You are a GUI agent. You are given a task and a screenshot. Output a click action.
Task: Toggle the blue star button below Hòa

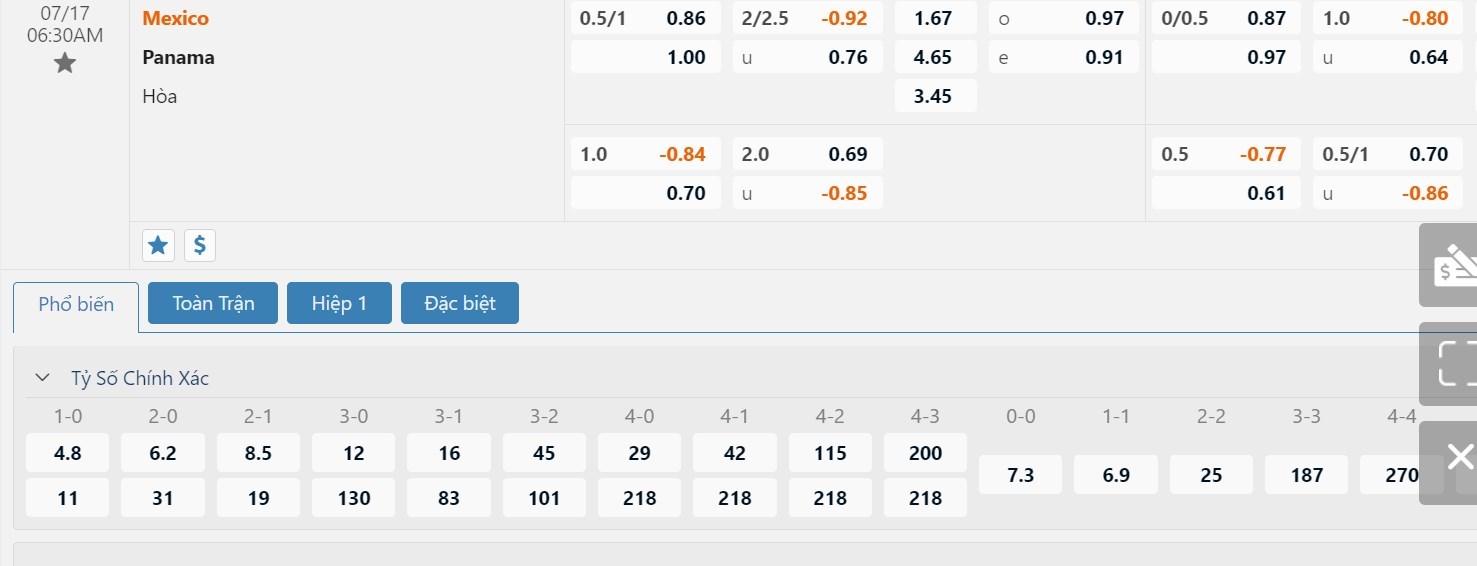tap(158, 245)
